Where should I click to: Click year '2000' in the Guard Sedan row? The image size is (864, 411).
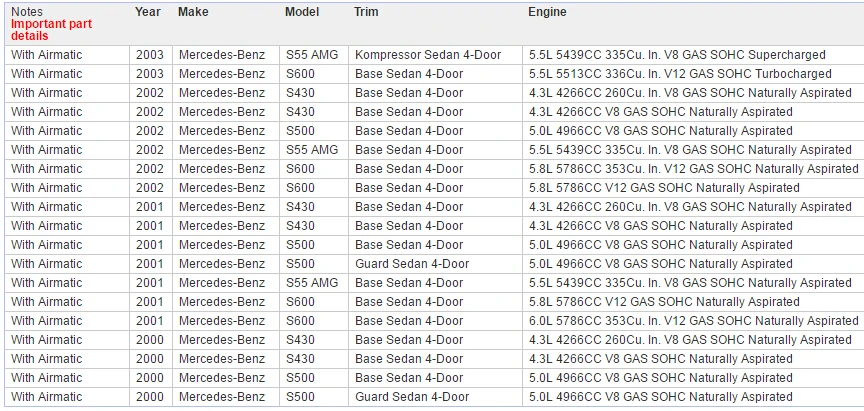pyautogui.click(x=150, y=397)
